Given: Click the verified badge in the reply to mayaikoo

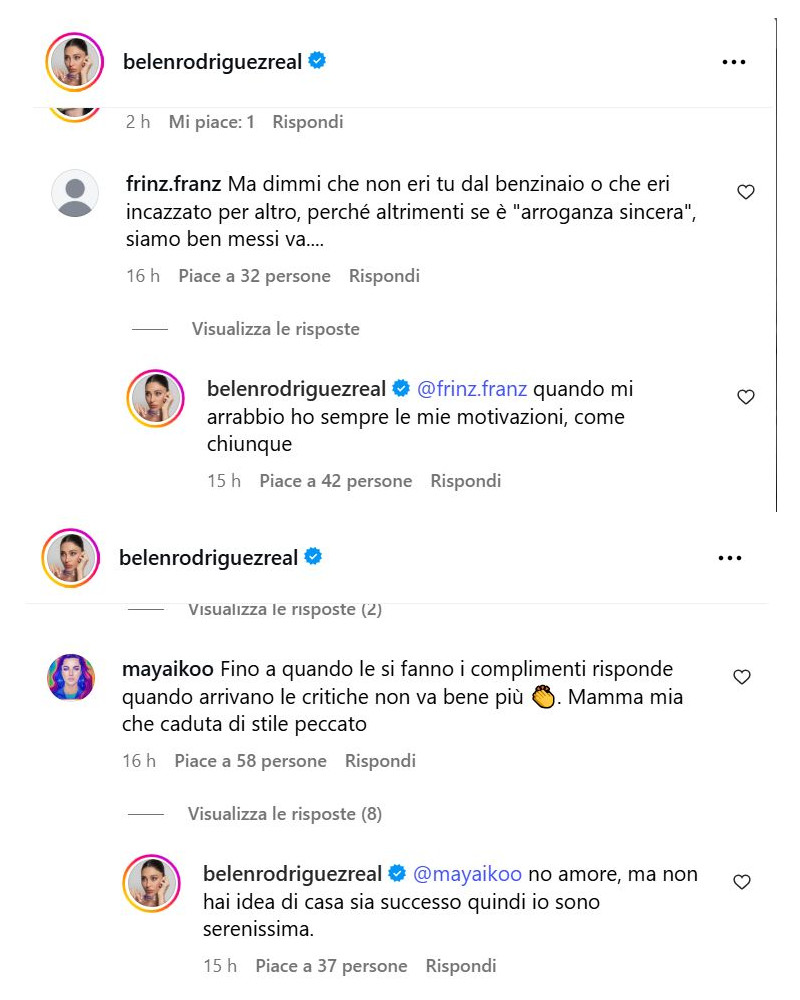Looking at the screenshot, I should coord(397,874).
